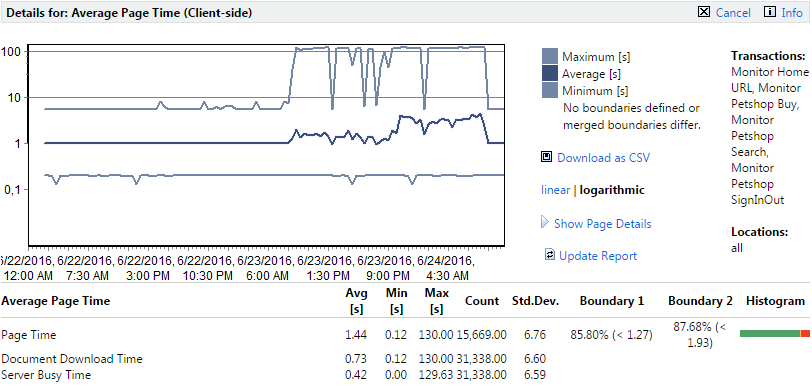
Task: Download chart data as CSV
Action: pos(603,158)
